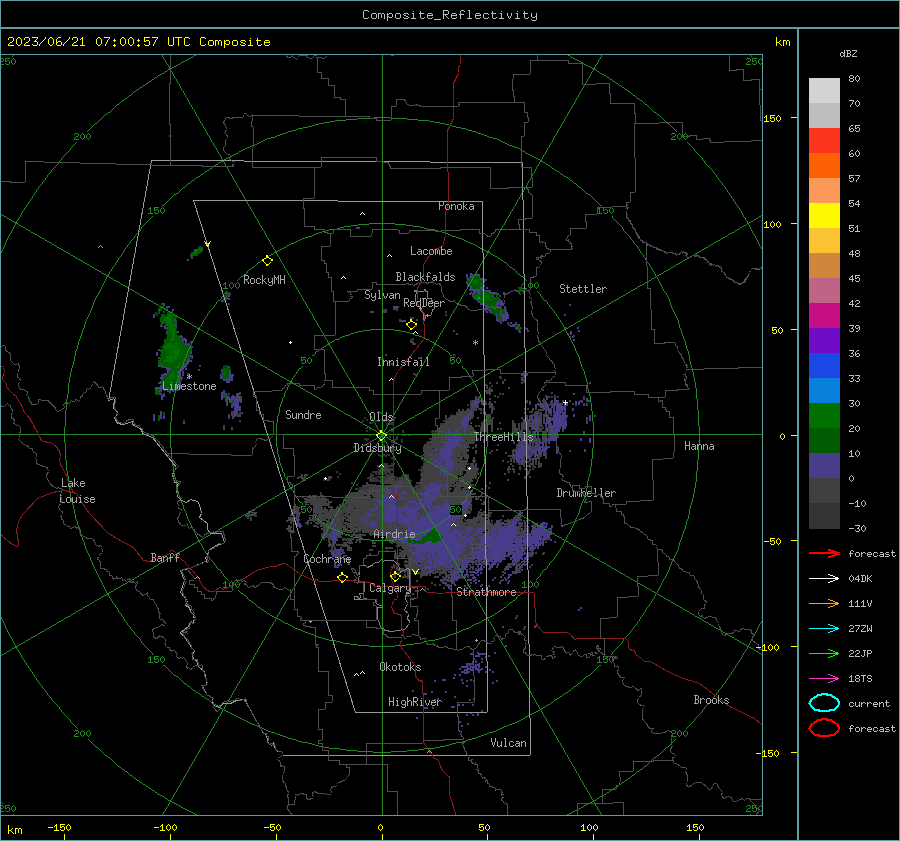Click the Blackfalds label
Viewport: 900px width, 841px height.
point(425,277)
